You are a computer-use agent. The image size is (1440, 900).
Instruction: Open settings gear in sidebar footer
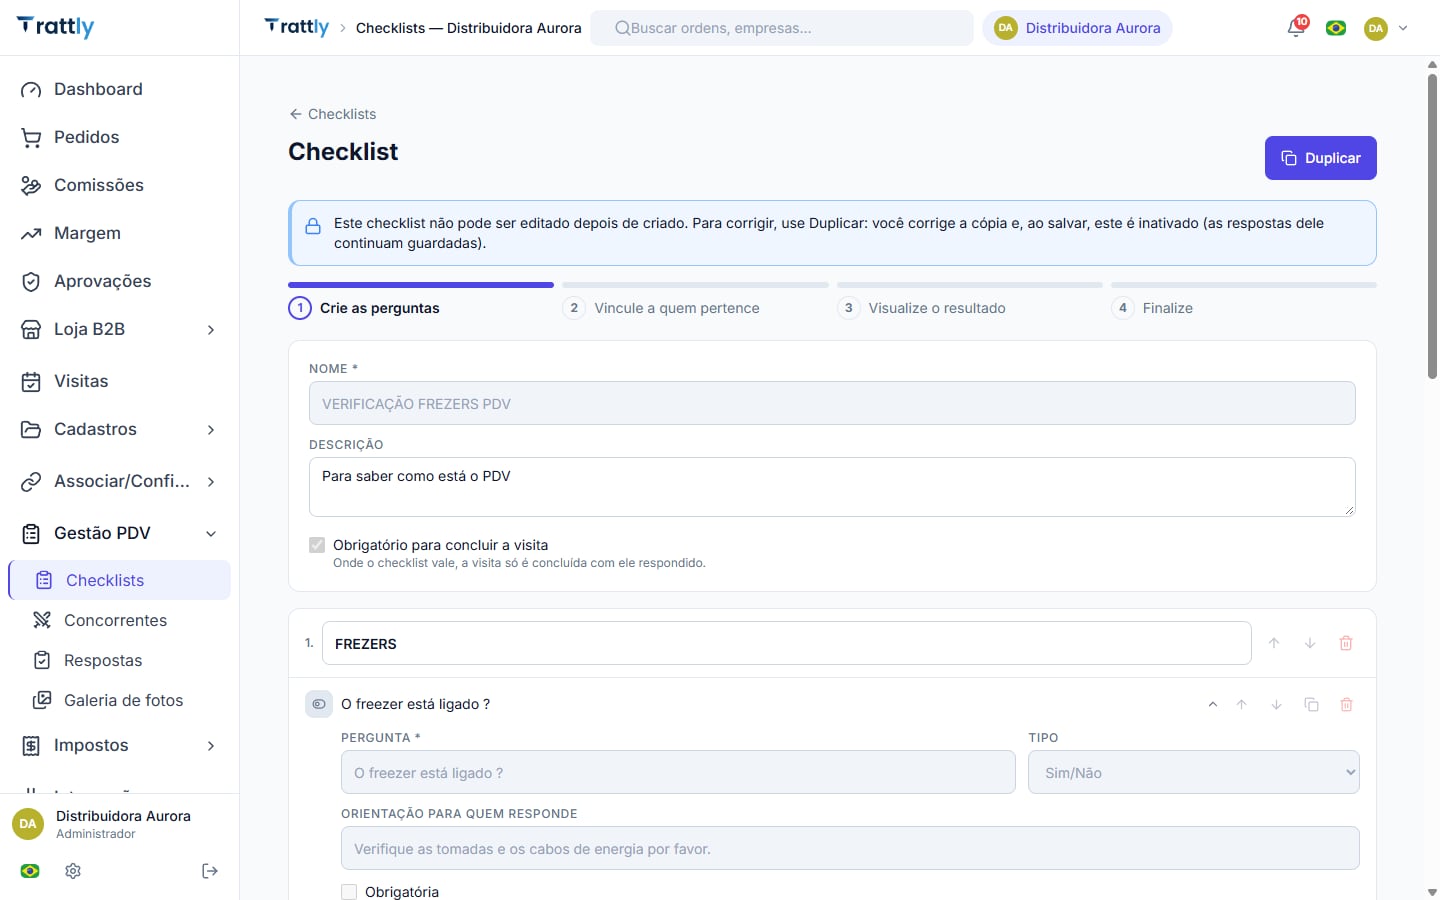coord(73,871)
